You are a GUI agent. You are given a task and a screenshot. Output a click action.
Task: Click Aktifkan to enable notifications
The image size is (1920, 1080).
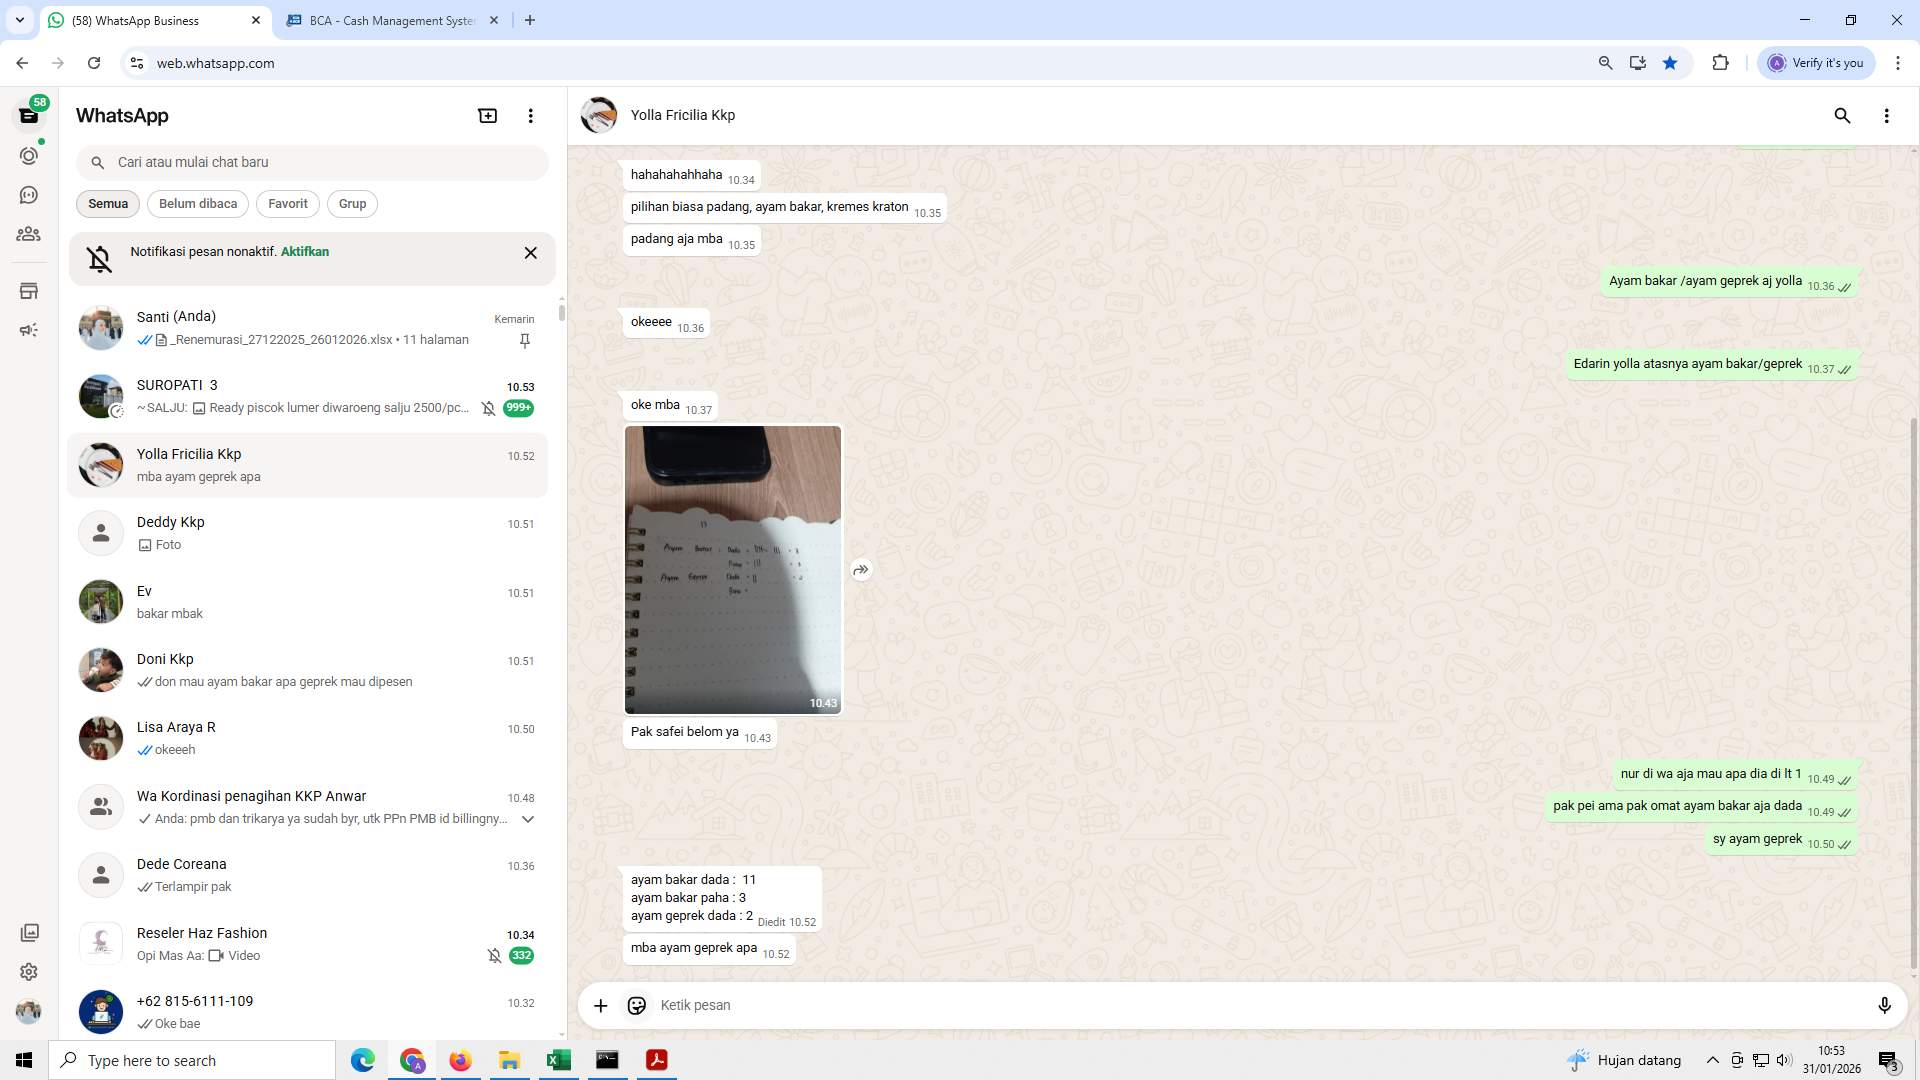click(x=304, y=251)
